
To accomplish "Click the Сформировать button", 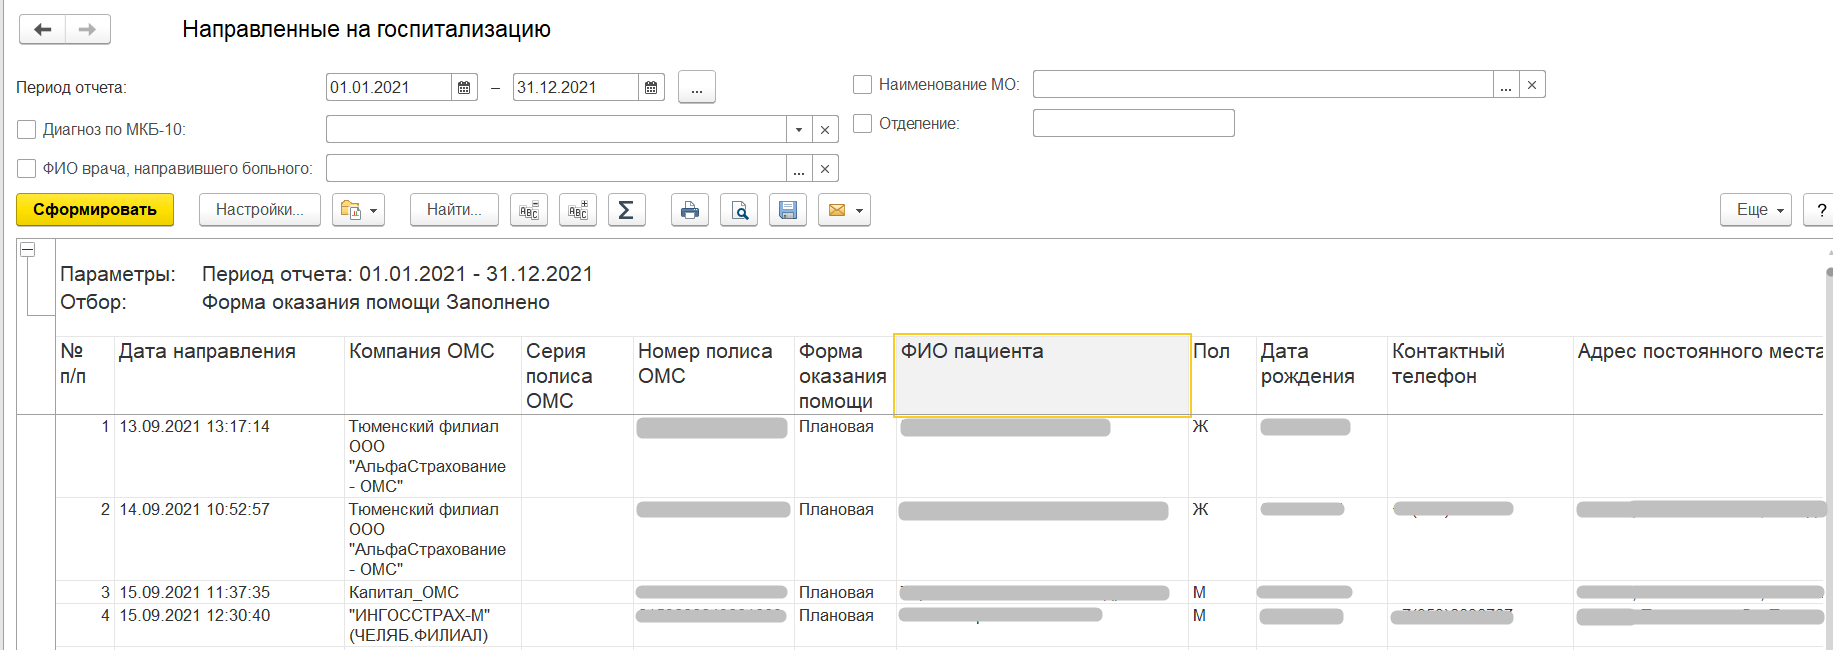I will (x=95, y=210).
